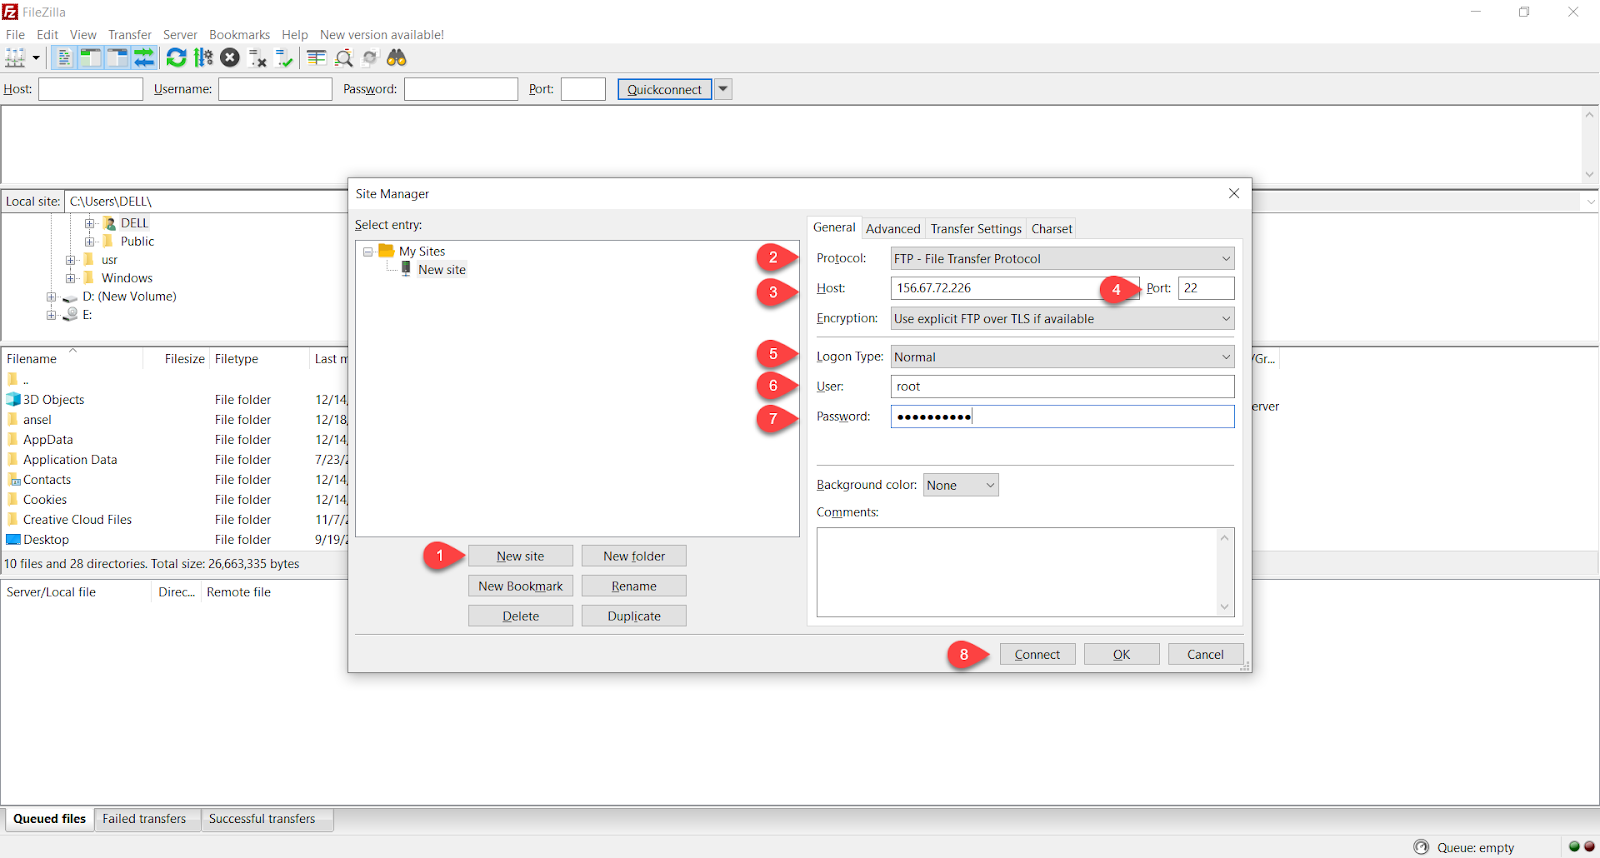
Task: Collapse the My Sites tree node
Action: tap(368, 252)
